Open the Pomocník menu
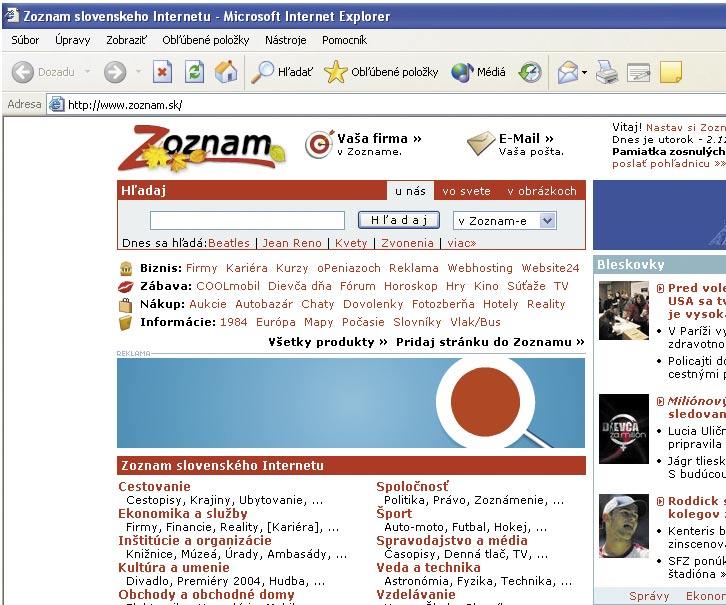This screenshot has height=605, width=726. [x=344, y=40]
